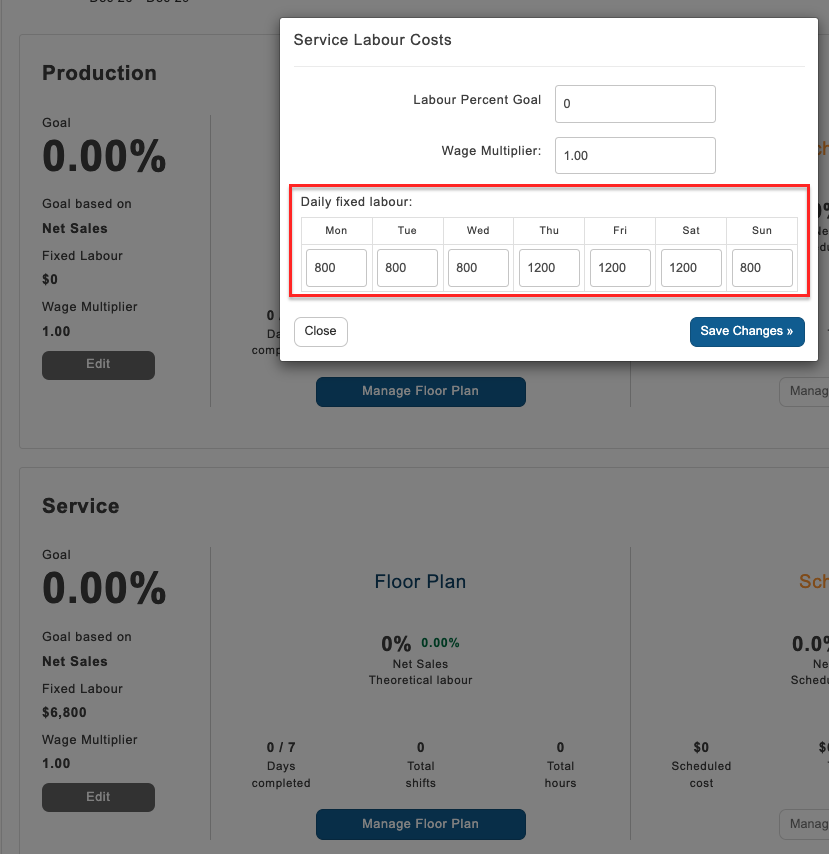Image resolution: width=829 pixels, height=854 pixels.
Task: Select the Sun daily fixed labour field
Action: (762, 268)
